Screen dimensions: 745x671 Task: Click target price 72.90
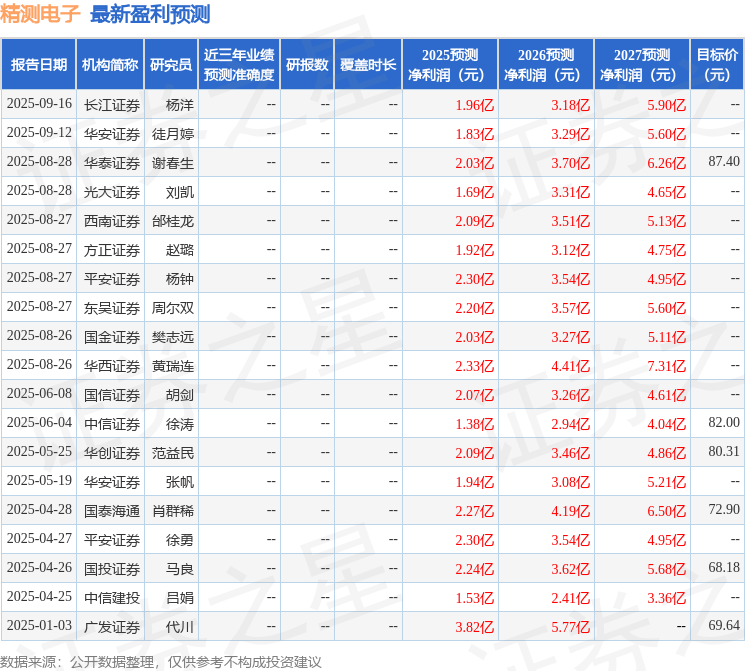click(724, 509)
